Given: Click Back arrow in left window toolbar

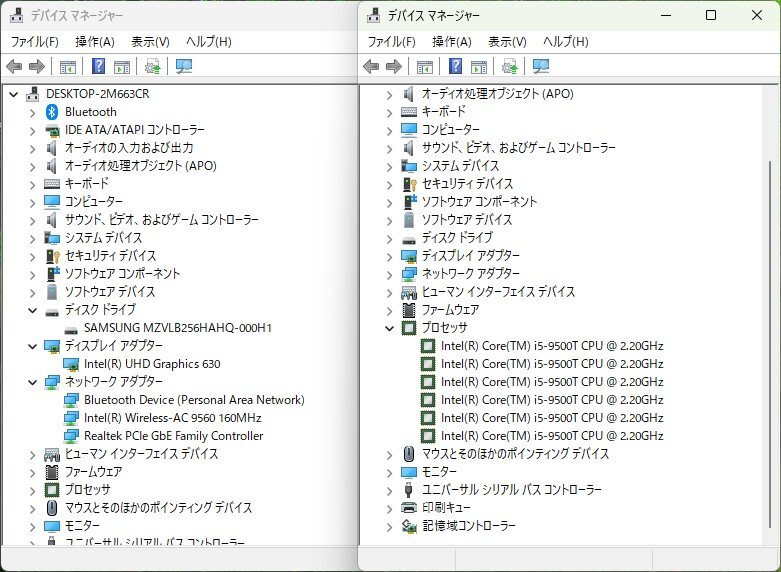Looking at the screenshot, I should click(14, 66).
